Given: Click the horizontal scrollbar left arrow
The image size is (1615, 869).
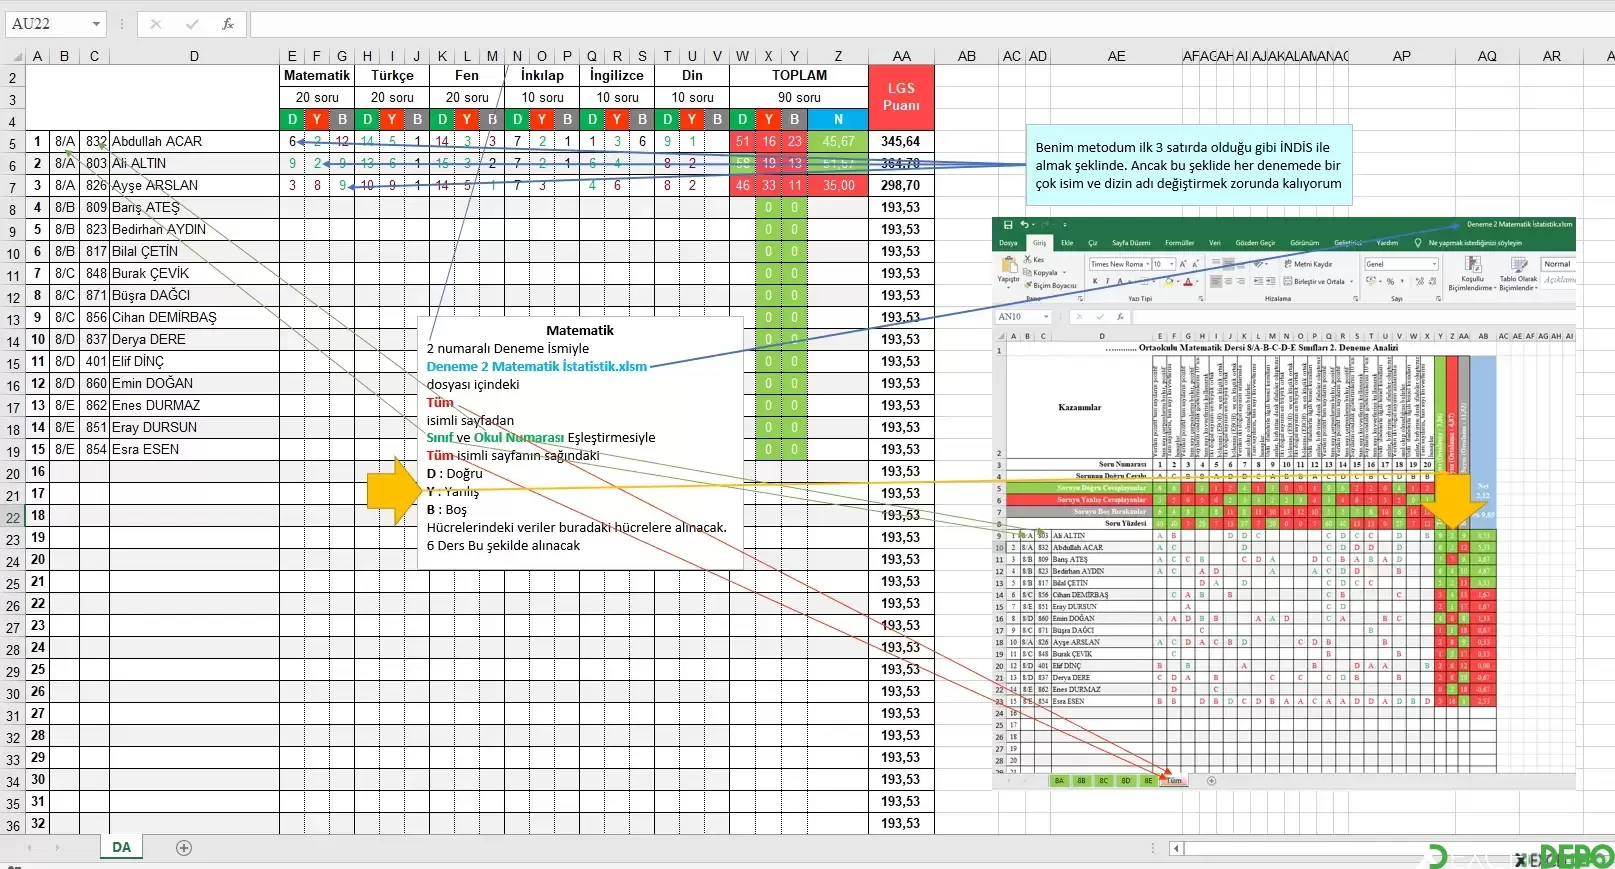Looking at the screenshot, I should [x=1177, y=848].
